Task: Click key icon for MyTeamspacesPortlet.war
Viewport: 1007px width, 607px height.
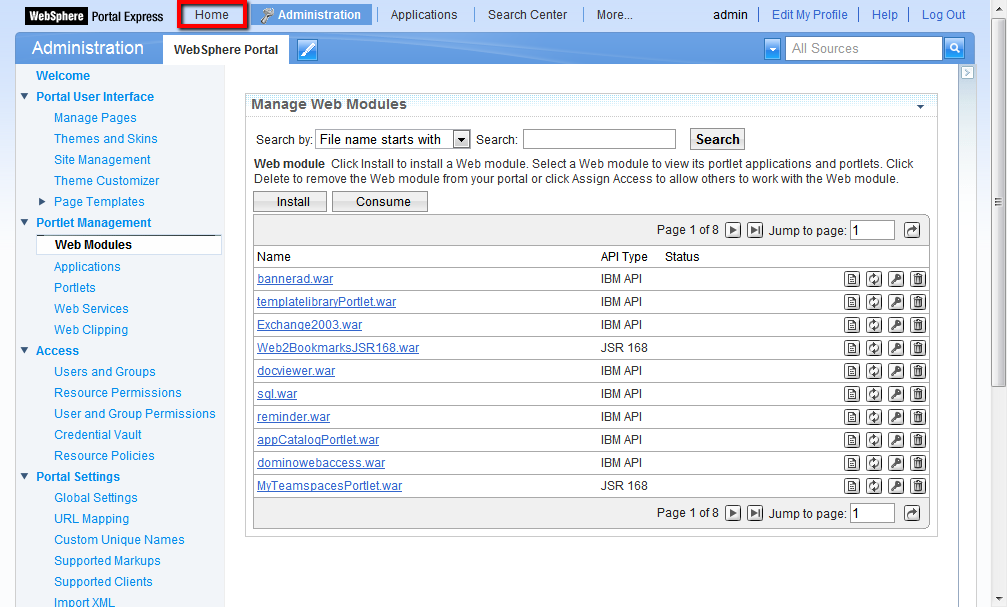Action: 896,486
